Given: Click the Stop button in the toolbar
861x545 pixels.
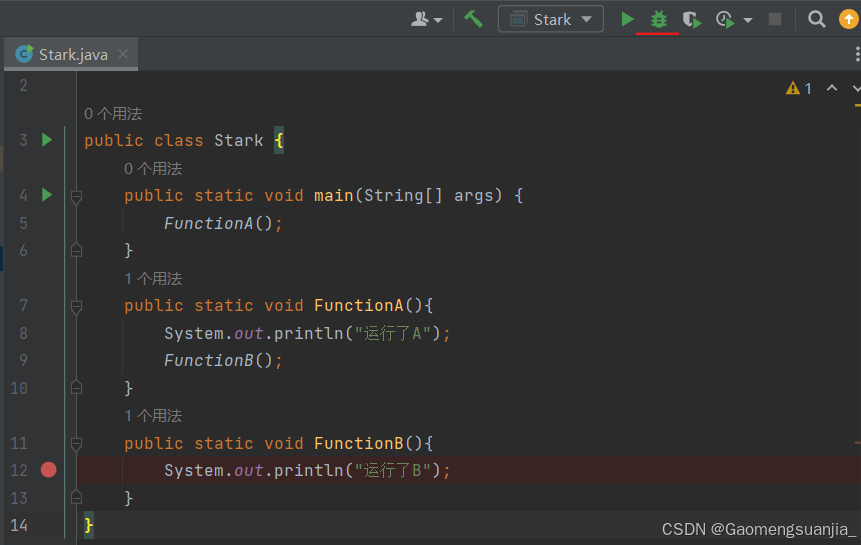Looking at the screenshot, I should tap(775, 19).
